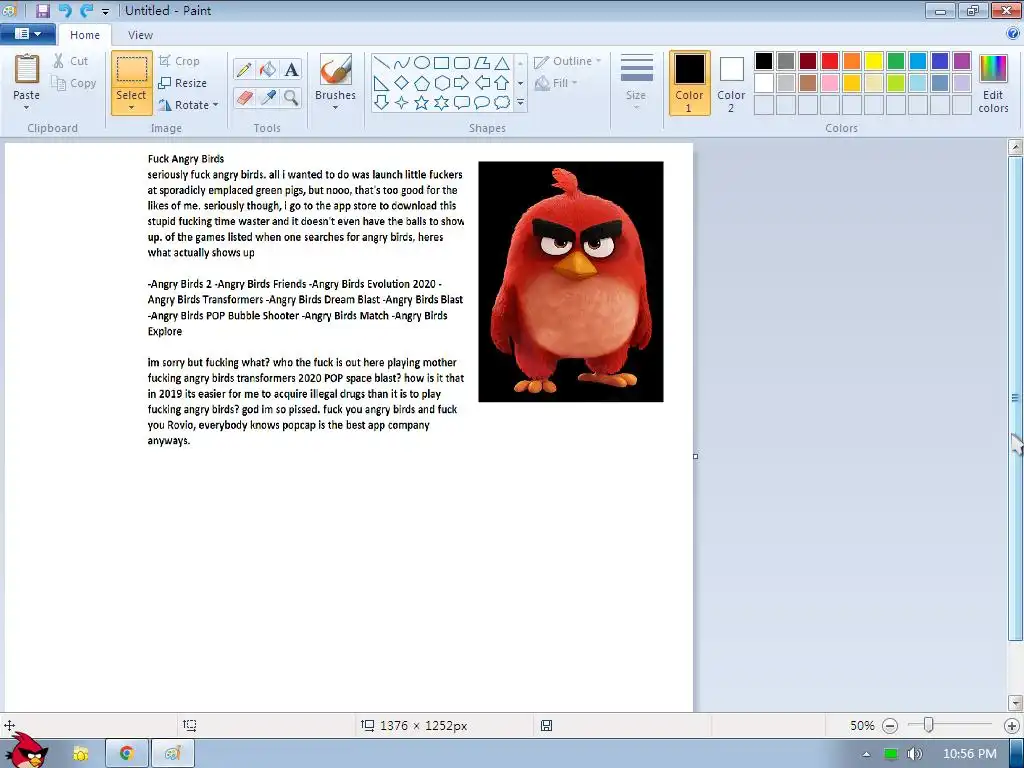Select the Color picker eyedropper

(268, 98)
